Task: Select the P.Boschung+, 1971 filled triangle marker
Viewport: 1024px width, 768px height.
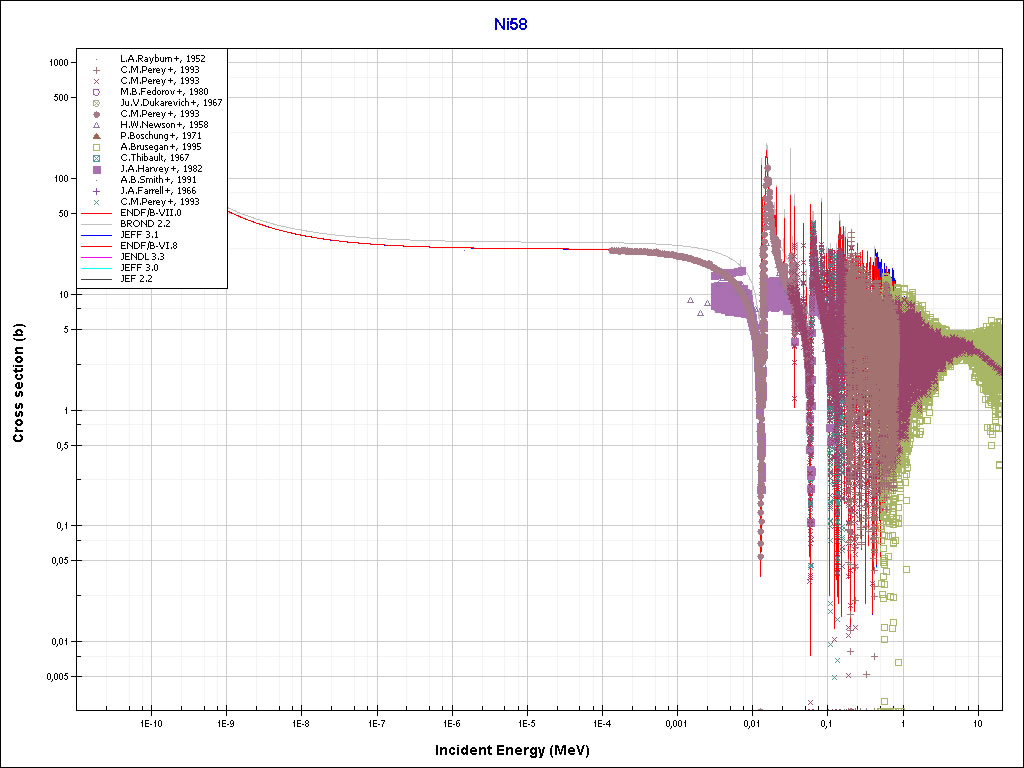Action: 96,136
